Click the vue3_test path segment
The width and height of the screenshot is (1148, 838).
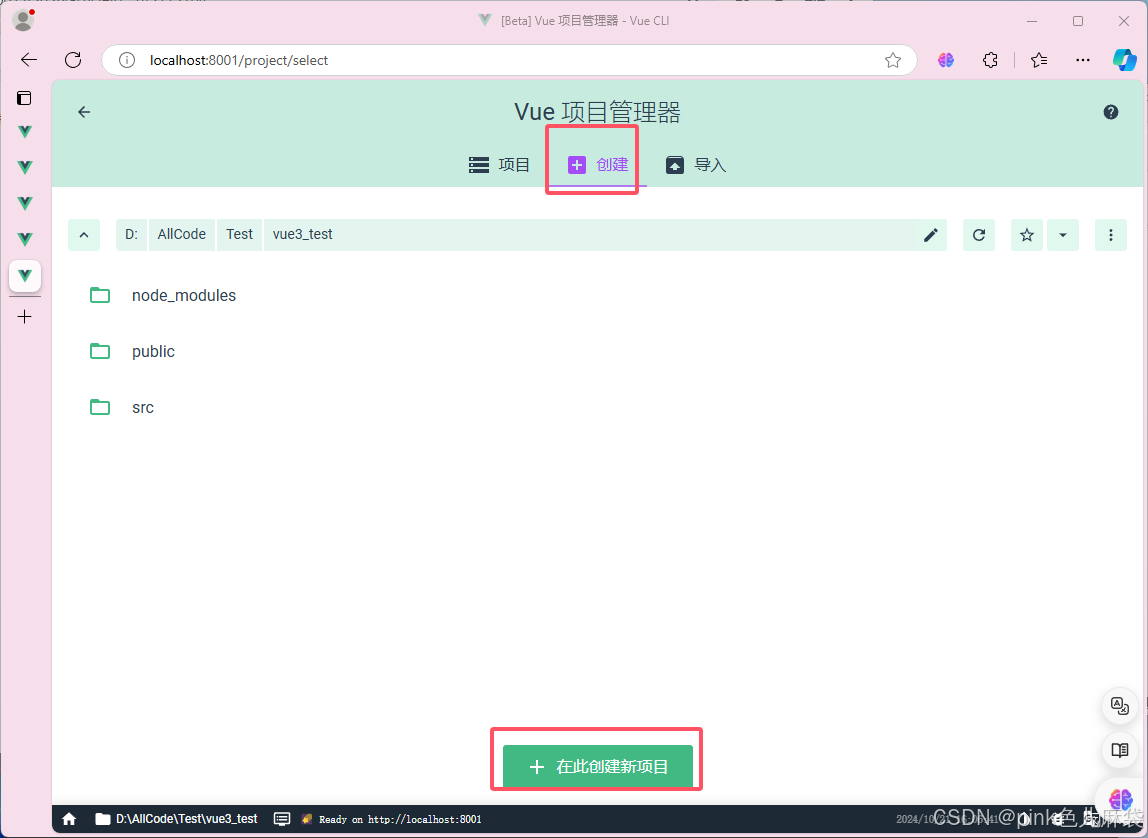[x=302, y=235]
